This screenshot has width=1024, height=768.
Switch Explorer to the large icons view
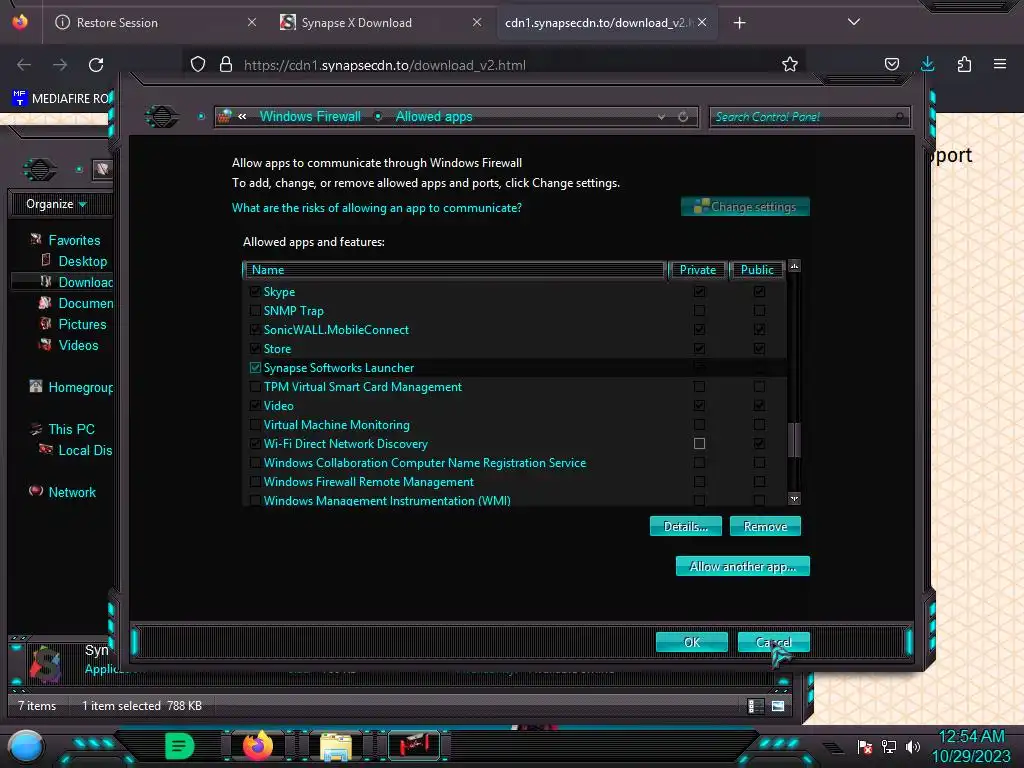(x=778, y=706)
